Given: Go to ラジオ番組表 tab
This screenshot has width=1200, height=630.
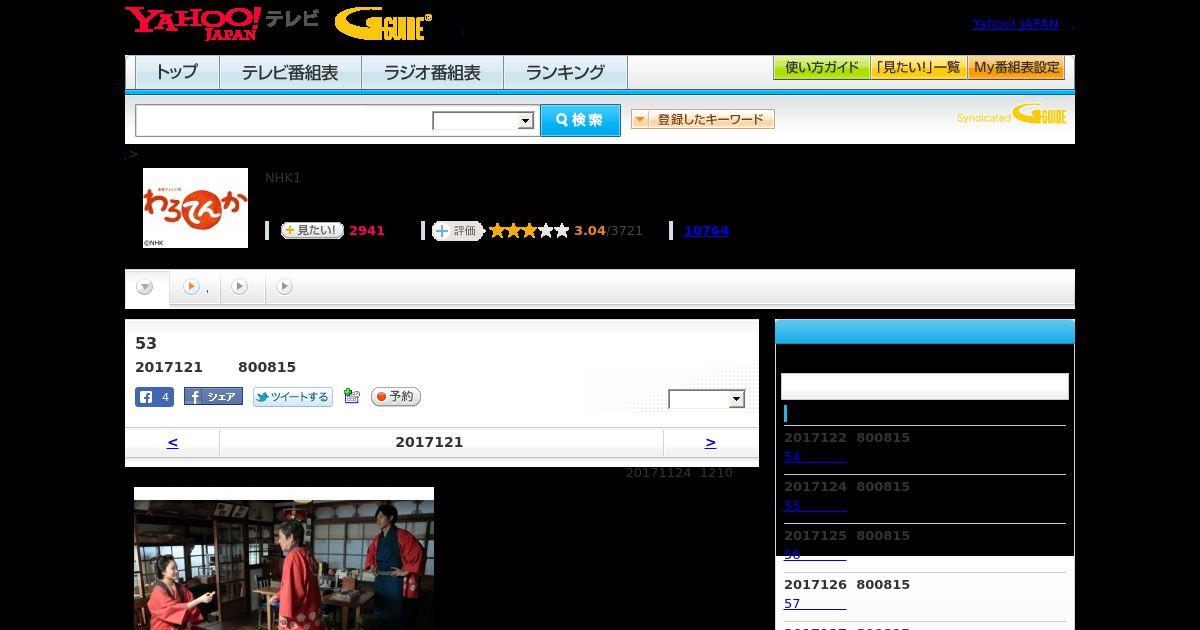Looking at the screenshot, I should pyautogui.click(x=432, y=72).
